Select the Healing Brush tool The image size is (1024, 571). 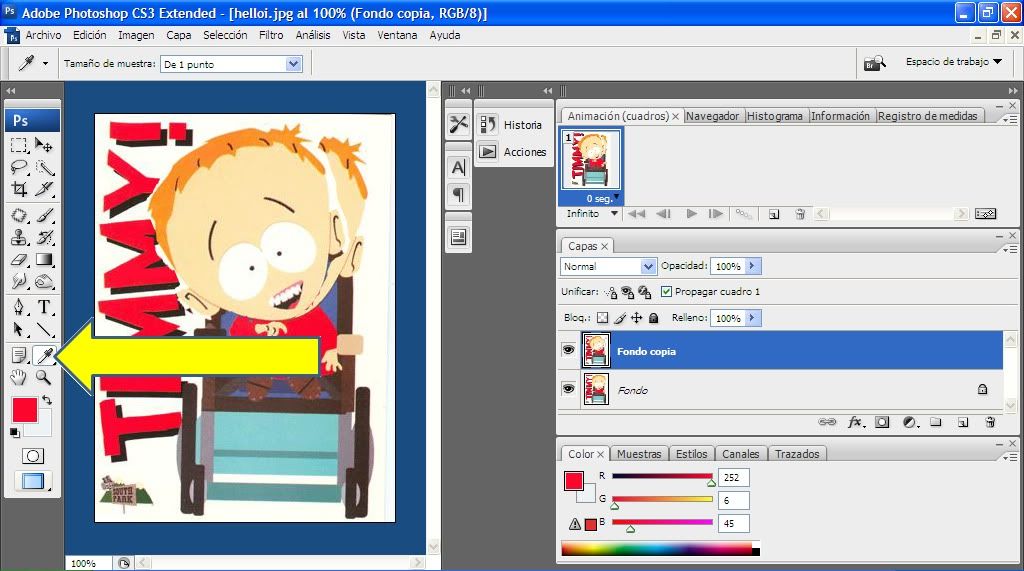(x=19, y=215)
